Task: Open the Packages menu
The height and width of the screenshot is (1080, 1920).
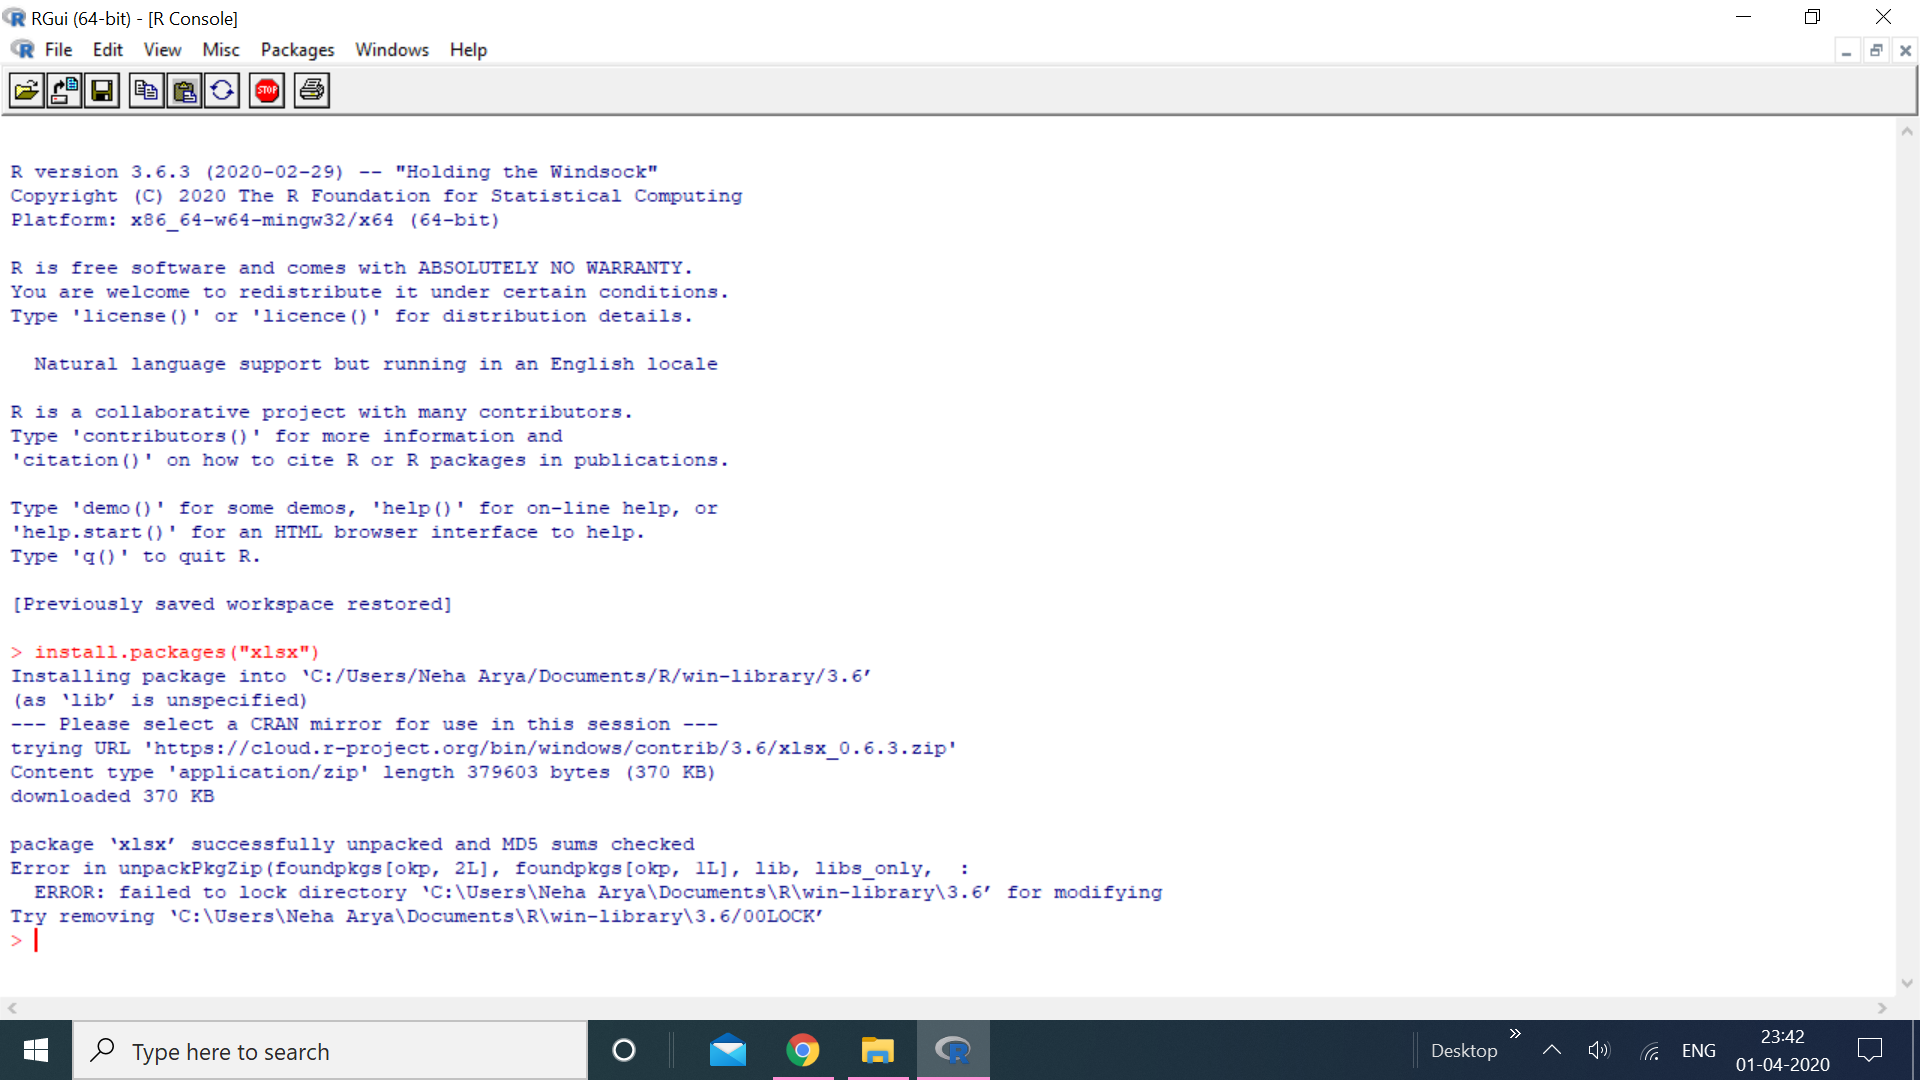Action: tap(297, 50)
